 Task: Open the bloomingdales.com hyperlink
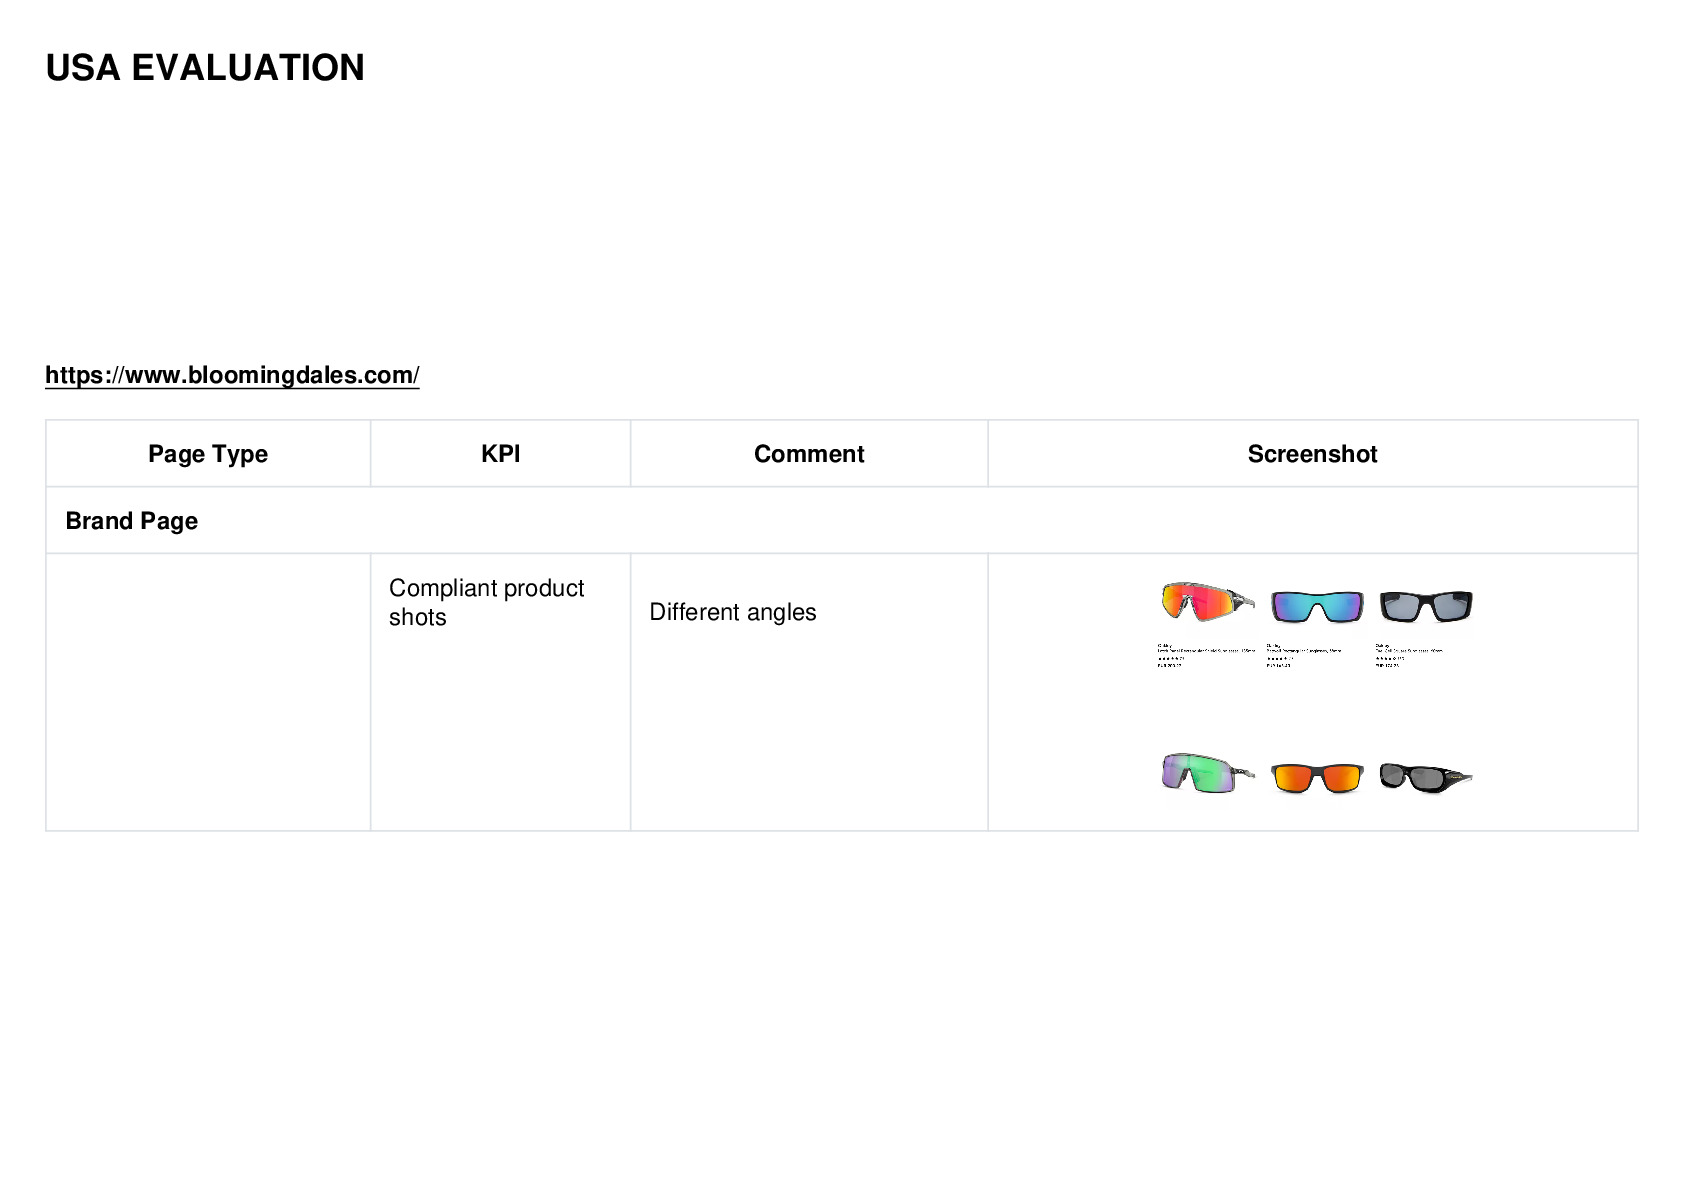click(232, 375)
